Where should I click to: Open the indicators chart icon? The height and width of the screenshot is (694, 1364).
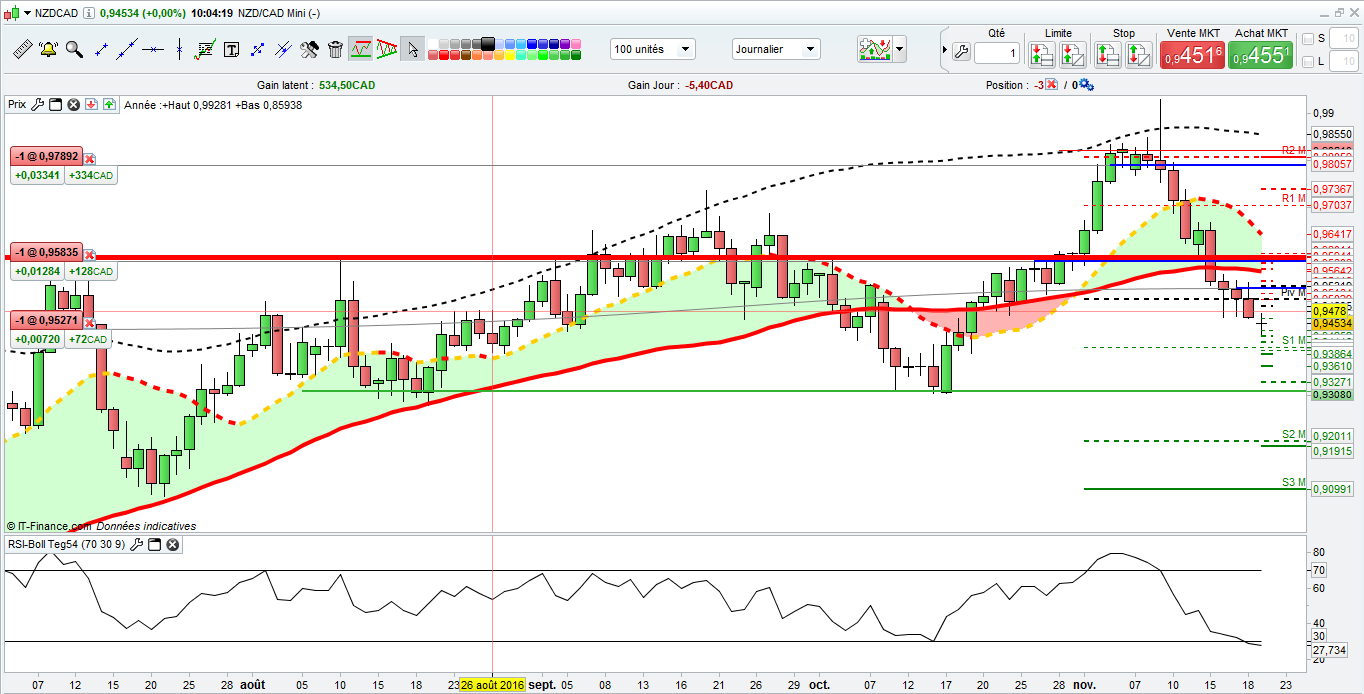(873, 49)
